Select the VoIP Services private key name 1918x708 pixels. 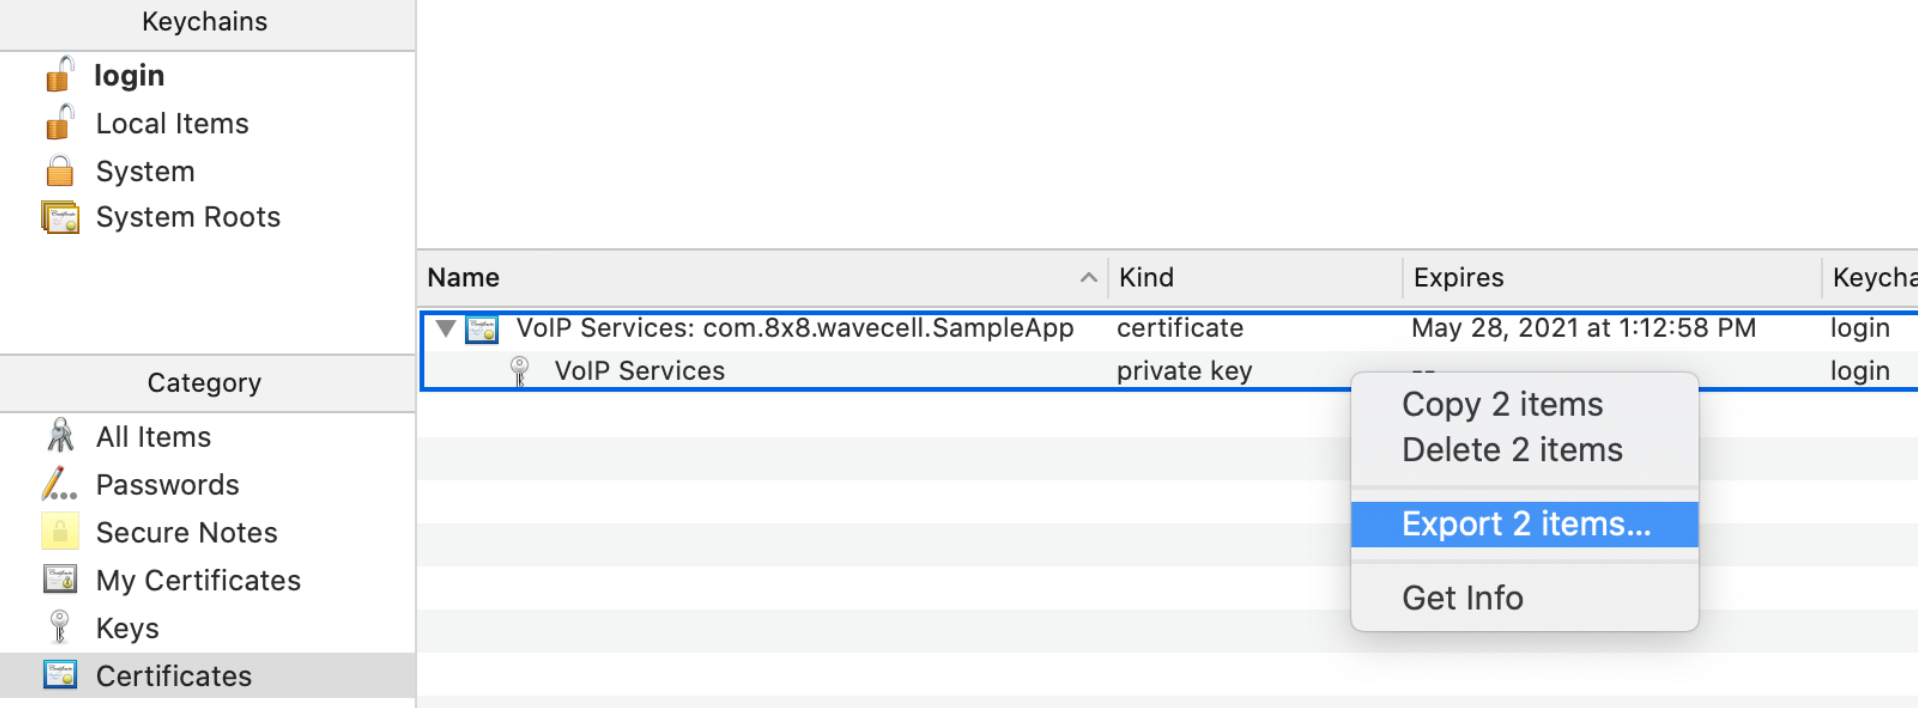coord(640,371)
